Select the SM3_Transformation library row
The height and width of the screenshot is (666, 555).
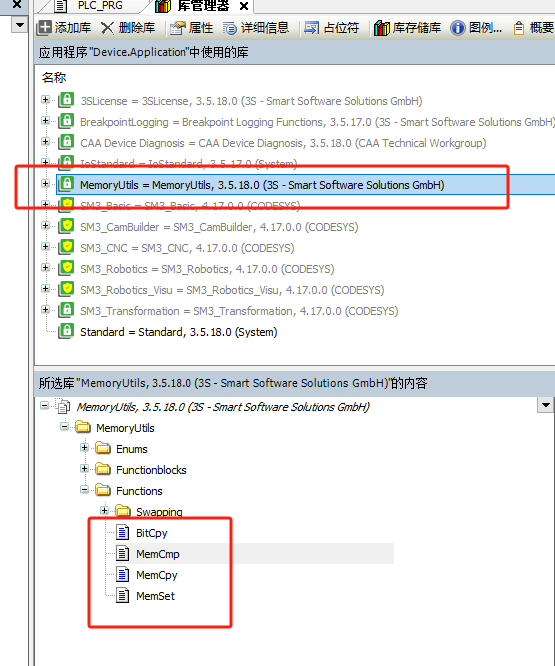click(239, 311)
